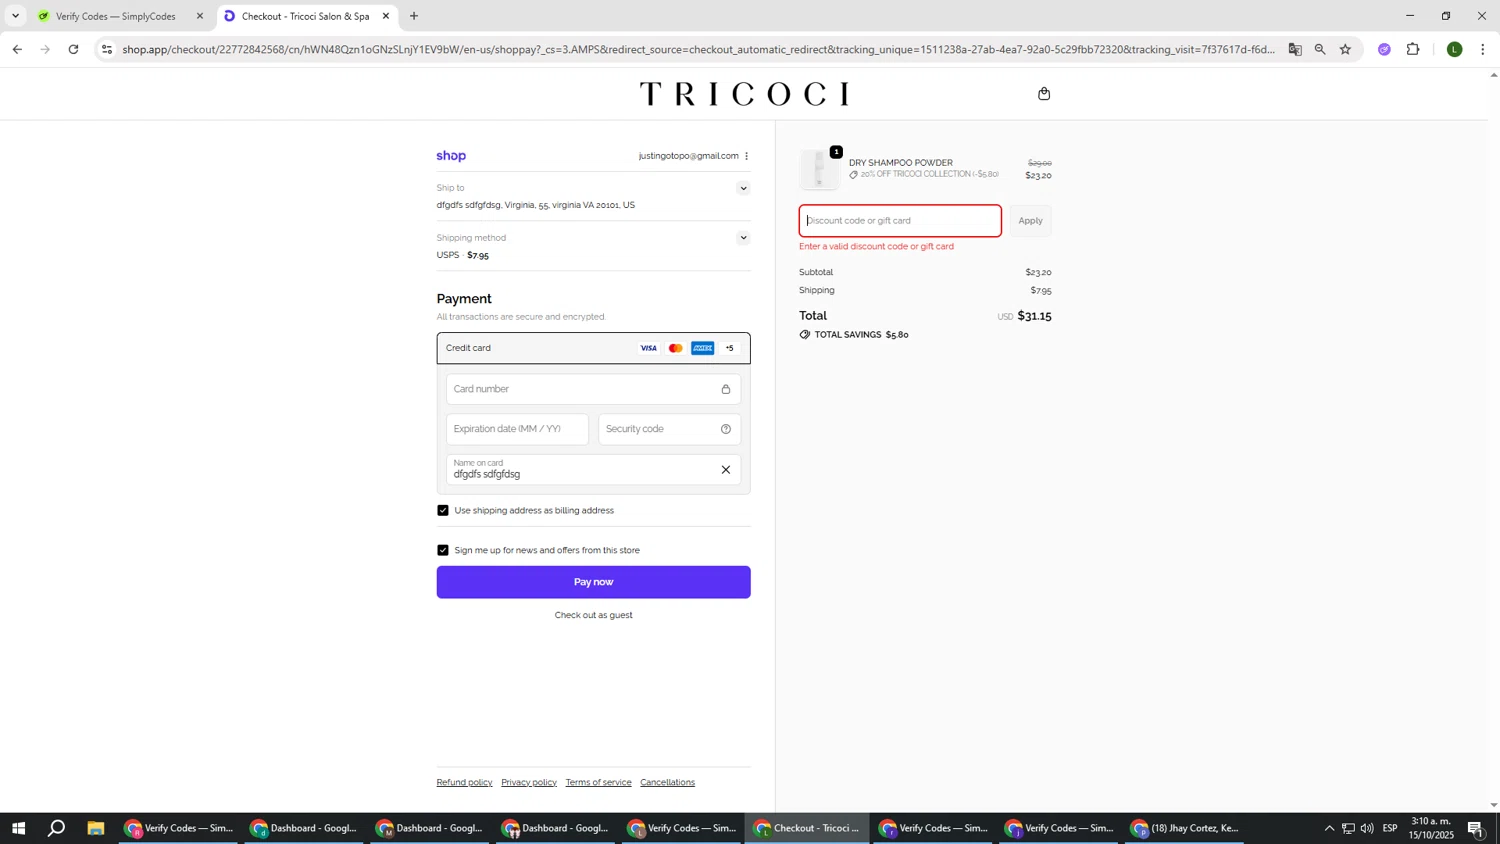Focus the Discount code or gift card field
1500x844 pixels.
click(x=900, y=221)
